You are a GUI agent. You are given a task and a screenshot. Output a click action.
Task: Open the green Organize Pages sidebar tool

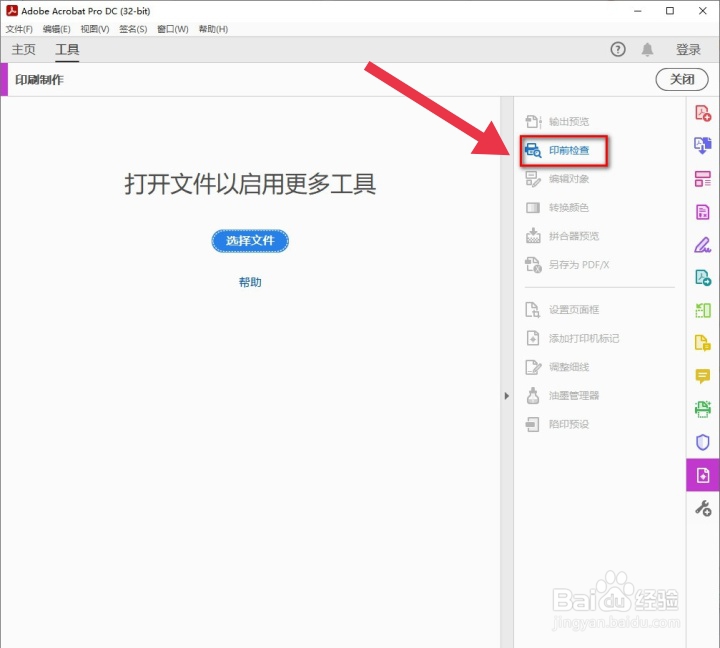click(x=703, y=310)
